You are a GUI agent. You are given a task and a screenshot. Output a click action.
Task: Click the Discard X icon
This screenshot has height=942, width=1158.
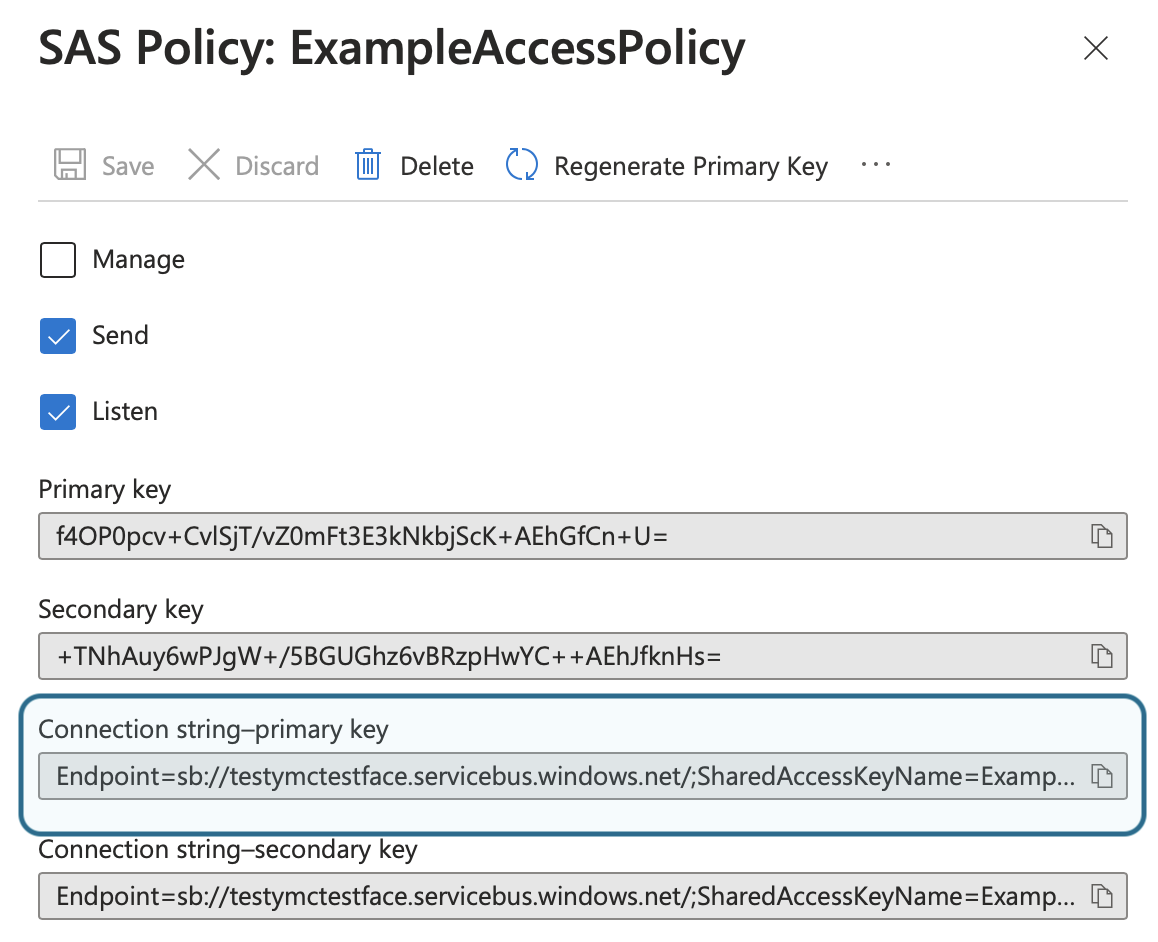click(x=204, y=165)
